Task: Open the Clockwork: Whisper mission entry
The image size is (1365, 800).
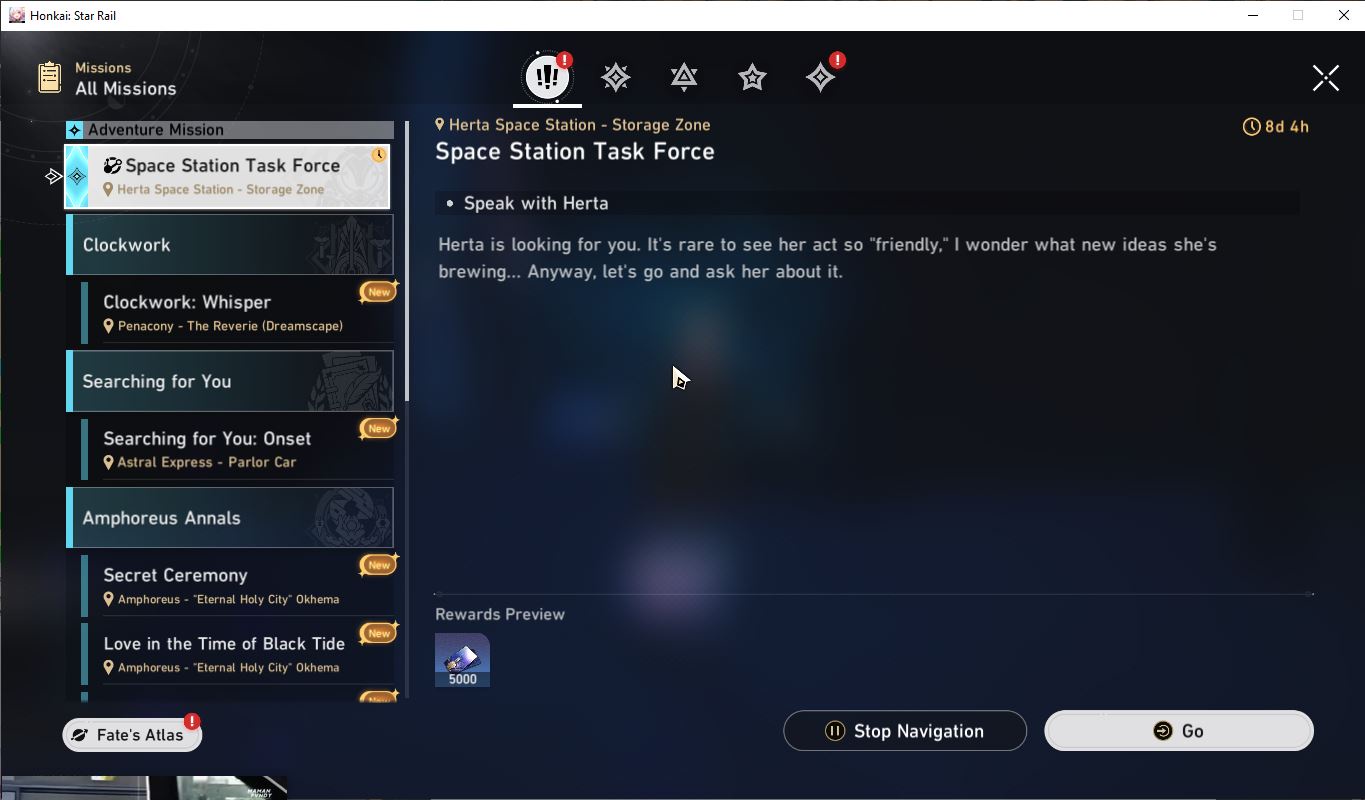Action: tap(238, 312)
